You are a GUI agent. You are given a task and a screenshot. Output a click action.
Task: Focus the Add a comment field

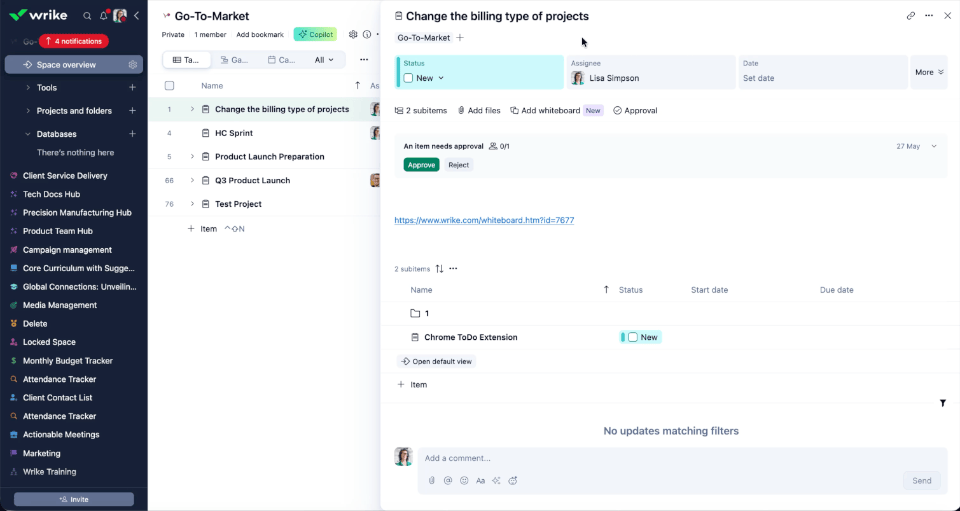tap(682, 458)
